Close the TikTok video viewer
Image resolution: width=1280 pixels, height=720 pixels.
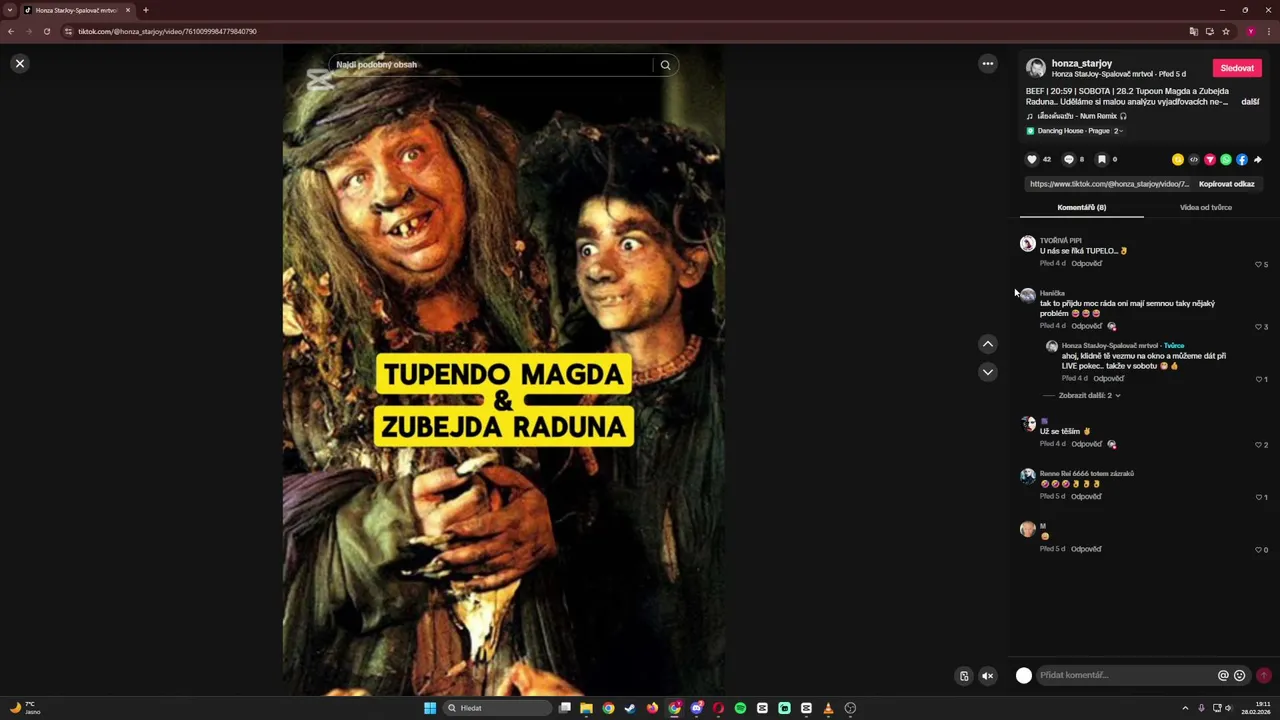(19, 63)
